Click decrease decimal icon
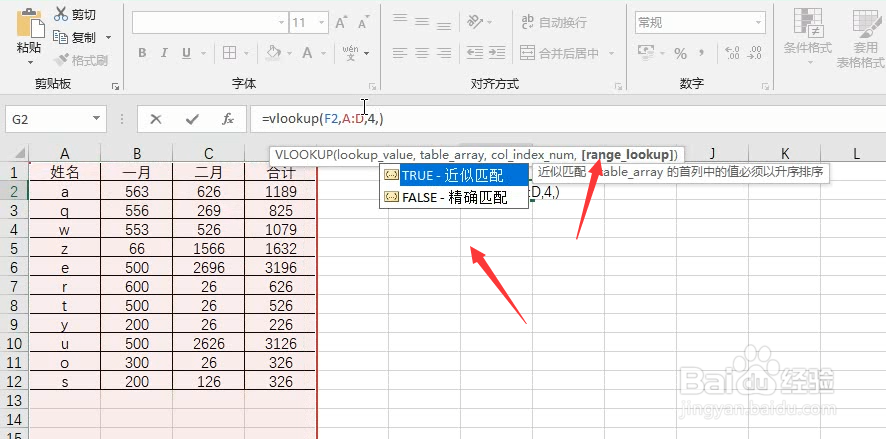Image resolution: width=886 pixels, height=439 pixels. tap(754, 53)
